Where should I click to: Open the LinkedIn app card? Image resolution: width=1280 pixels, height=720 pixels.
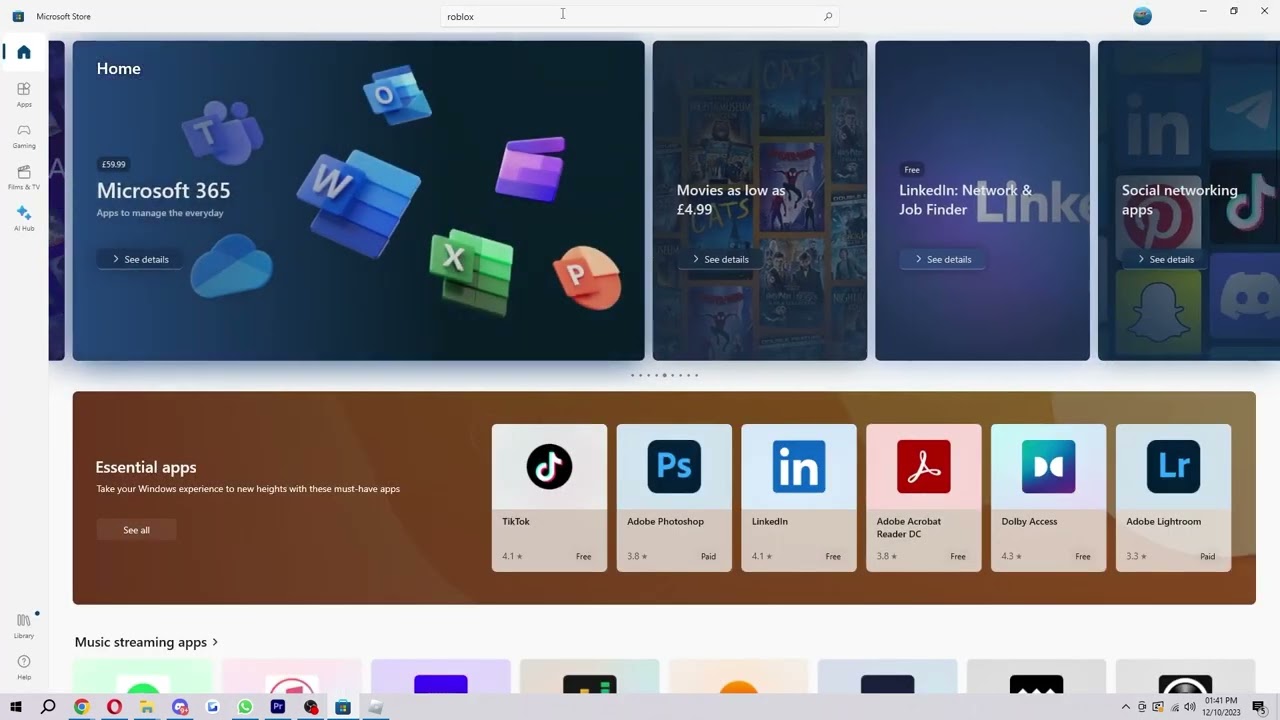point(799,498)
